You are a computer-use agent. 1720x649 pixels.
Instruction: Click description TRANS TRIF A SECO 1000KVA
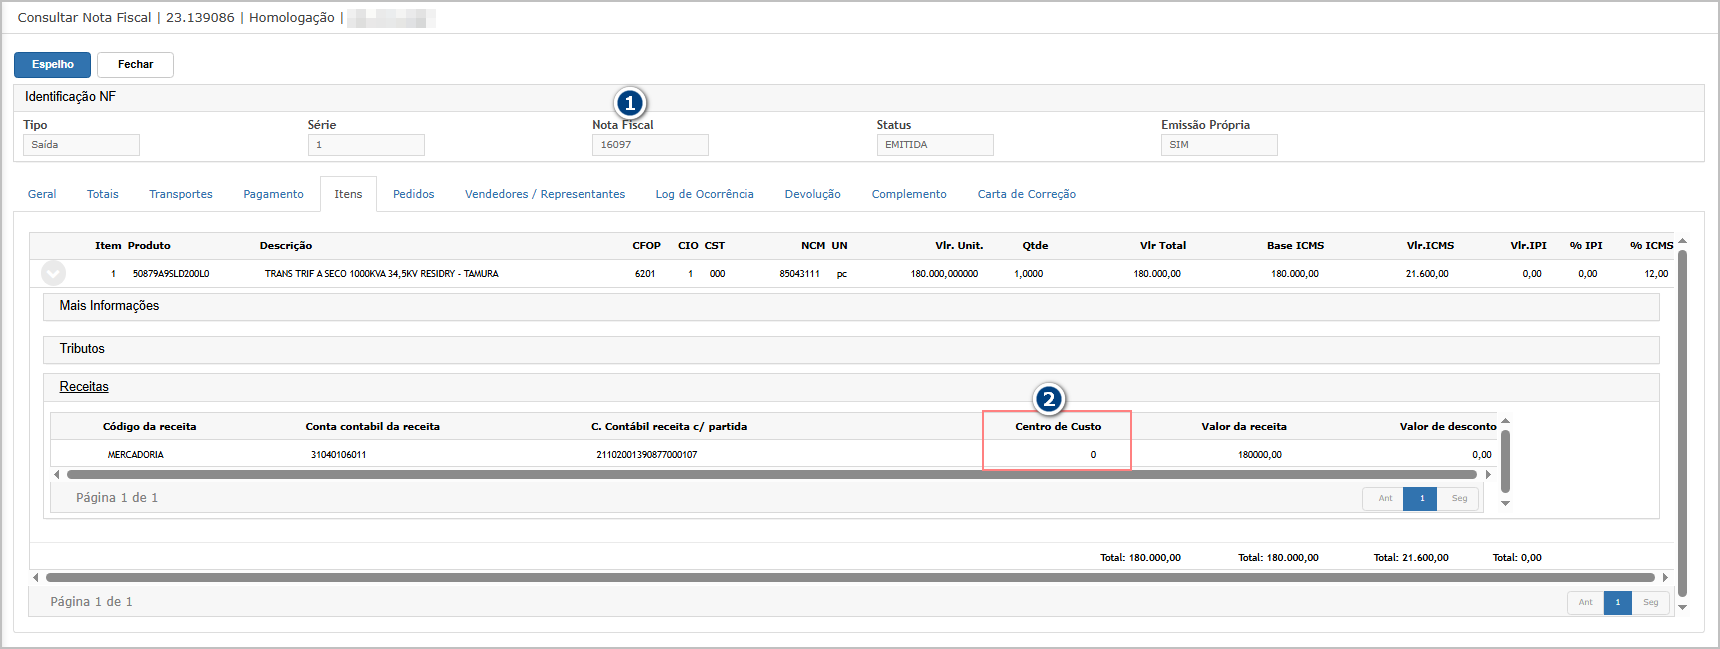(381, 274)
